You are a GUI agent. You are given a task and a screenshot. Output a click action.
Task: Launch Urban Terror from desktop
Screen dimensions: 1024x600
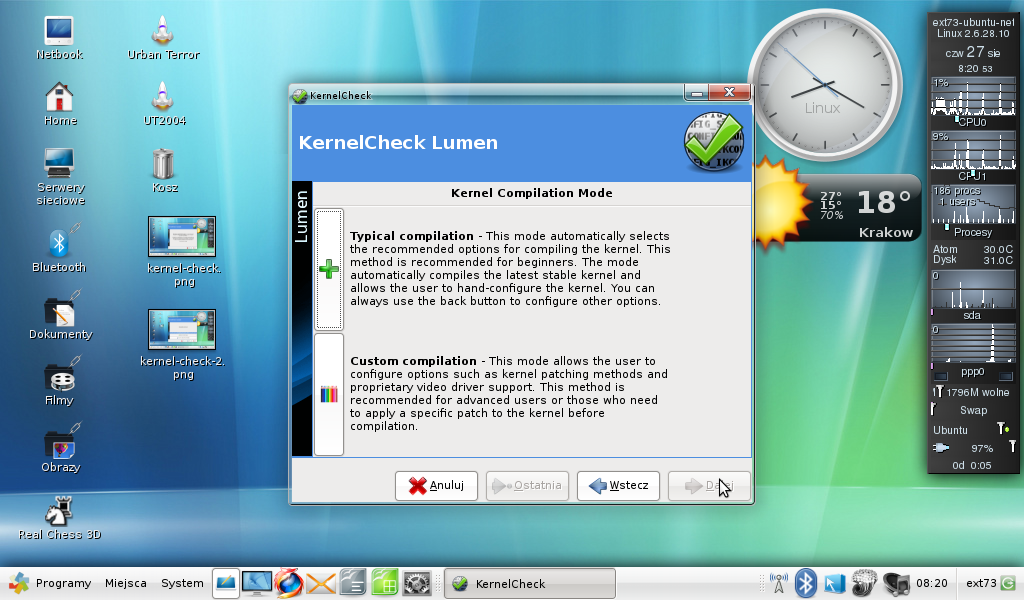[163, 39]
